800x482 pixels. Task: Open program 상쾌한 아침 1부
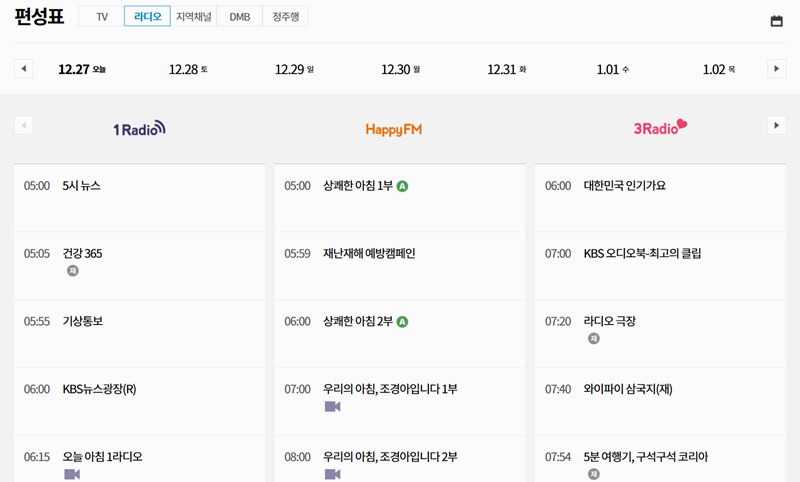tap(358, 186)
